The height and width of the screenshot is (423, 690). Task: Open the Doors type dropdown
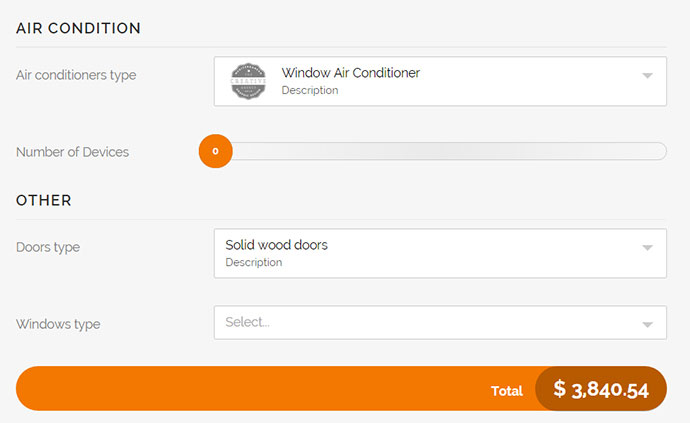pyautogui.click(x=440, y=253)
